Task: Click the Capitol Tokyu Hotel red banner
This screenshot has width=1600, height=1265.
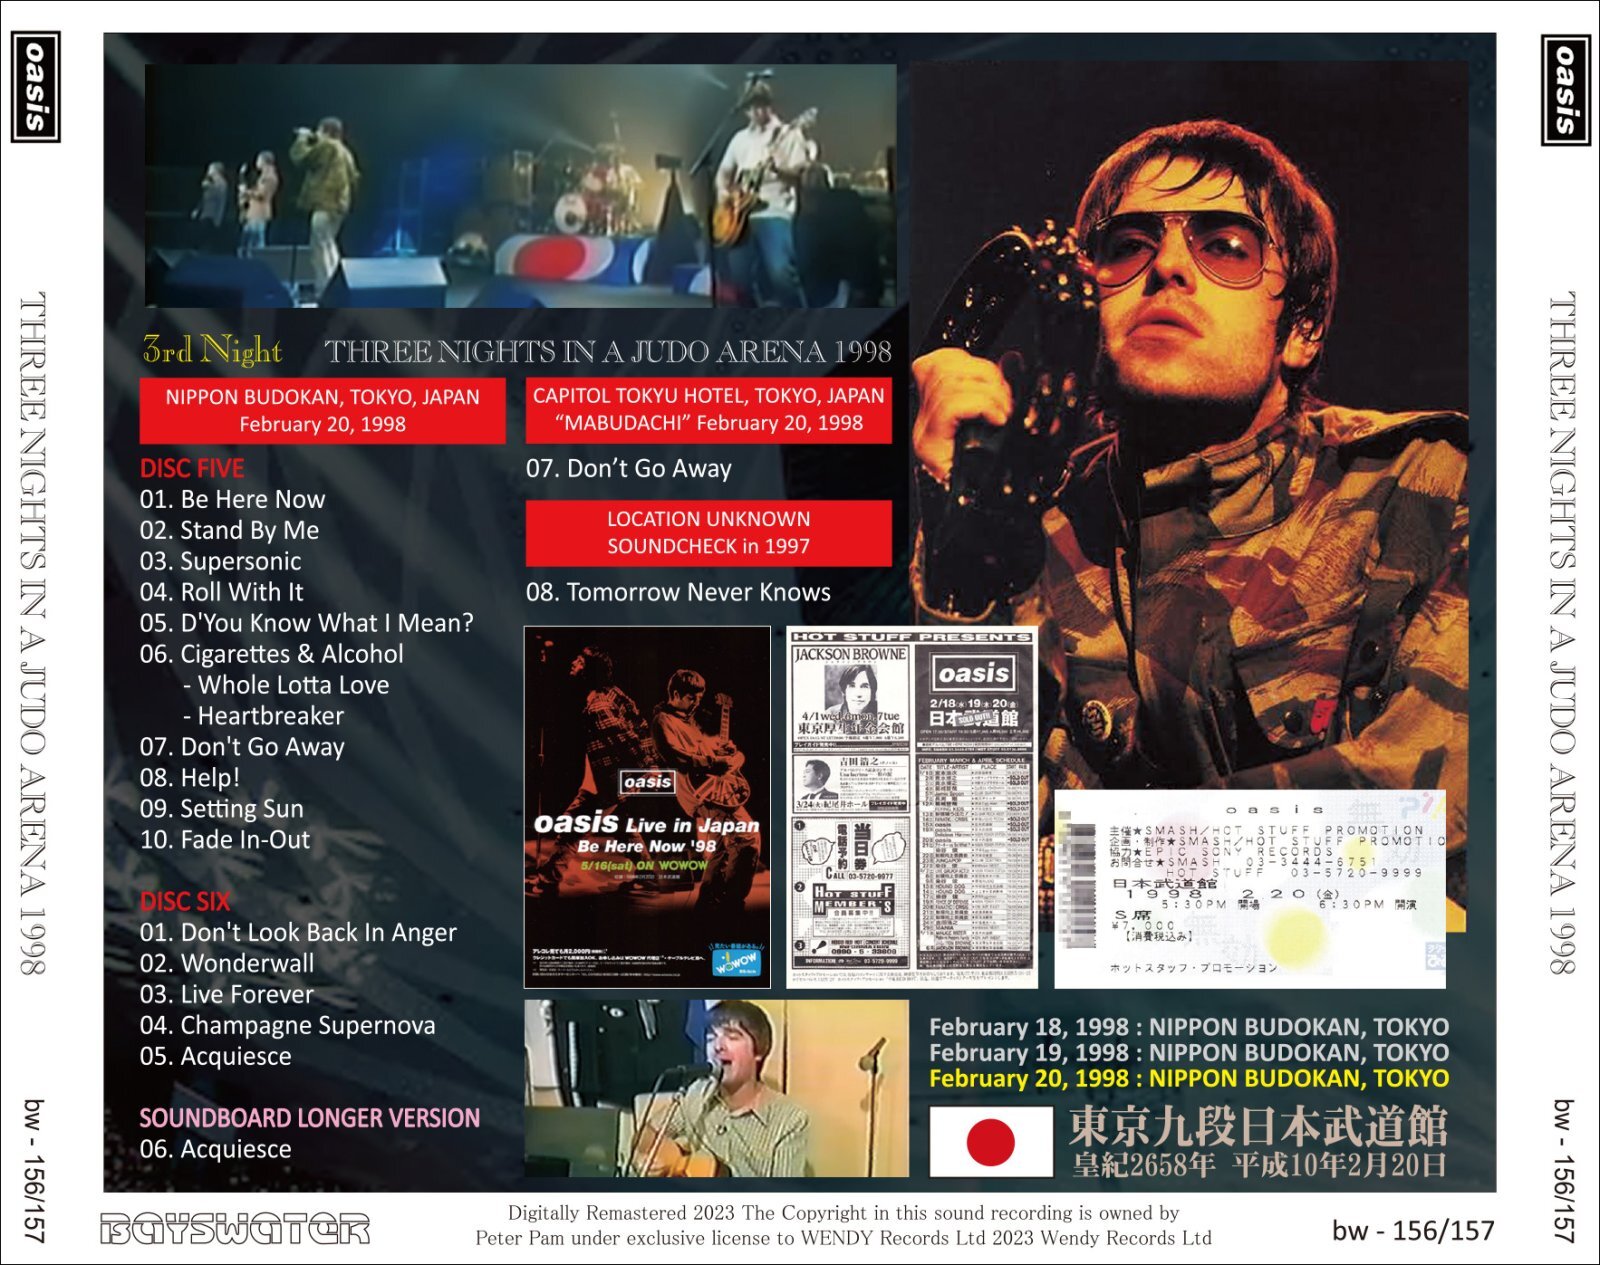Action: tap(708, 409)
